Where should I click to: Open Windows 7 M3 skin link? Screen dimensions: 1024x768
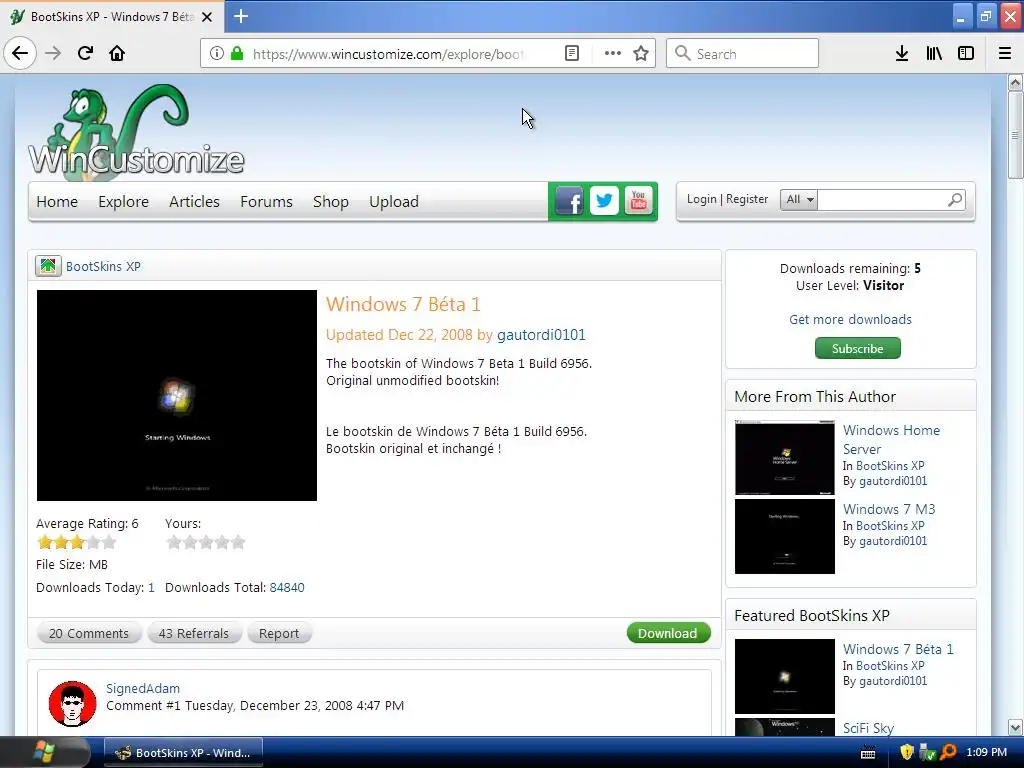889,509
